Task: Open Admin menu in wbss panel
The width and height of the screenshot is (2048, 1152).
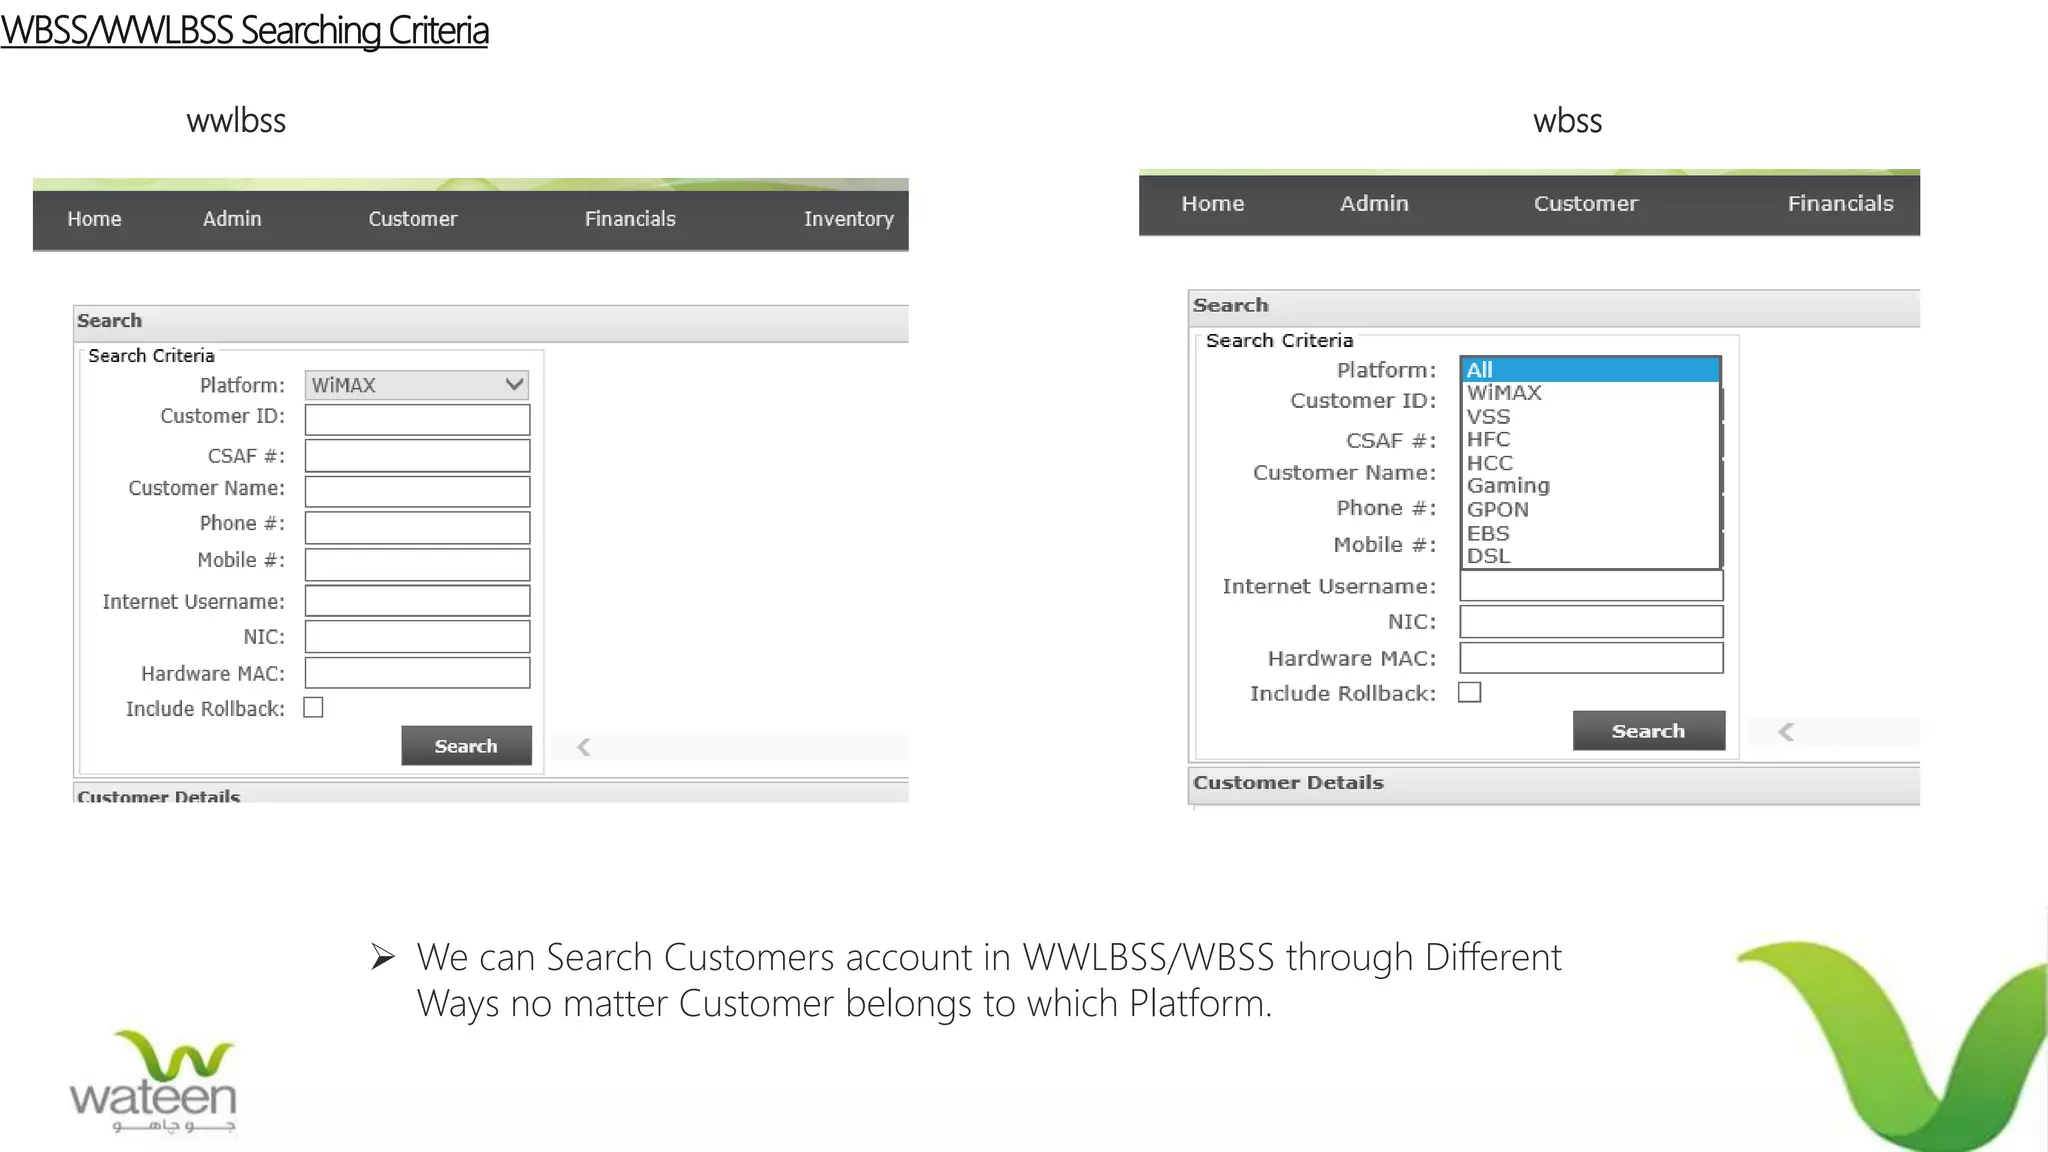Action: coord(1374,204)
